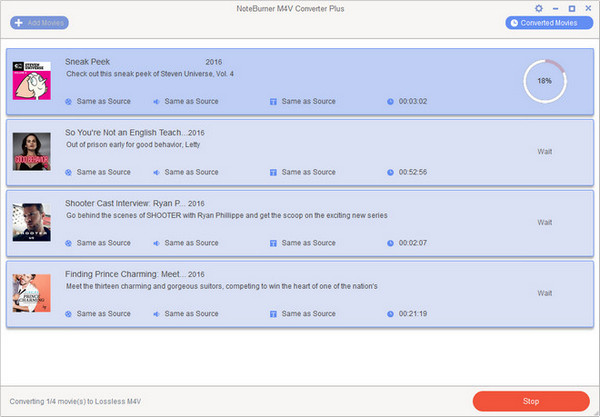Open audio Same as Source option for So You're Not an English Teacher
The width and height of the screenshot is (600, 417).
pos(191,172)
